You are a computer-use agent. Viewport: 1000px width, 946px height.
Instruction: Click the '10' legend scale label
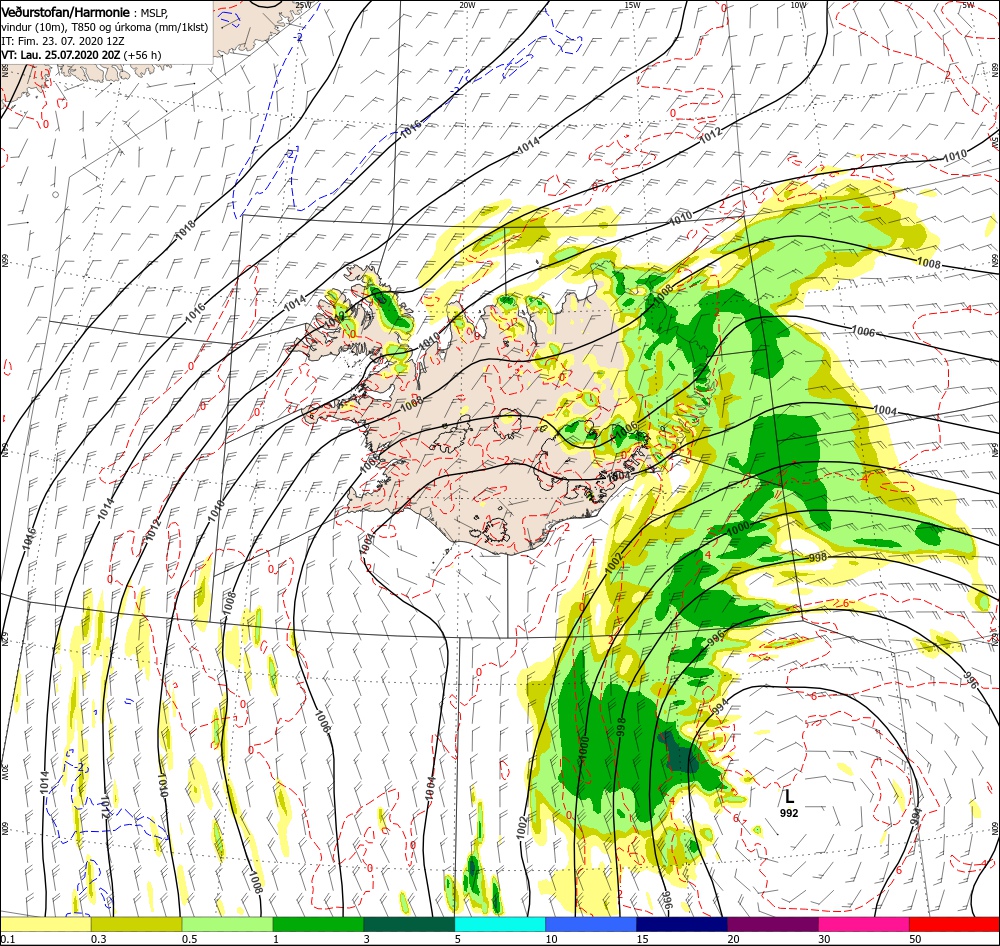coord(551,939)
